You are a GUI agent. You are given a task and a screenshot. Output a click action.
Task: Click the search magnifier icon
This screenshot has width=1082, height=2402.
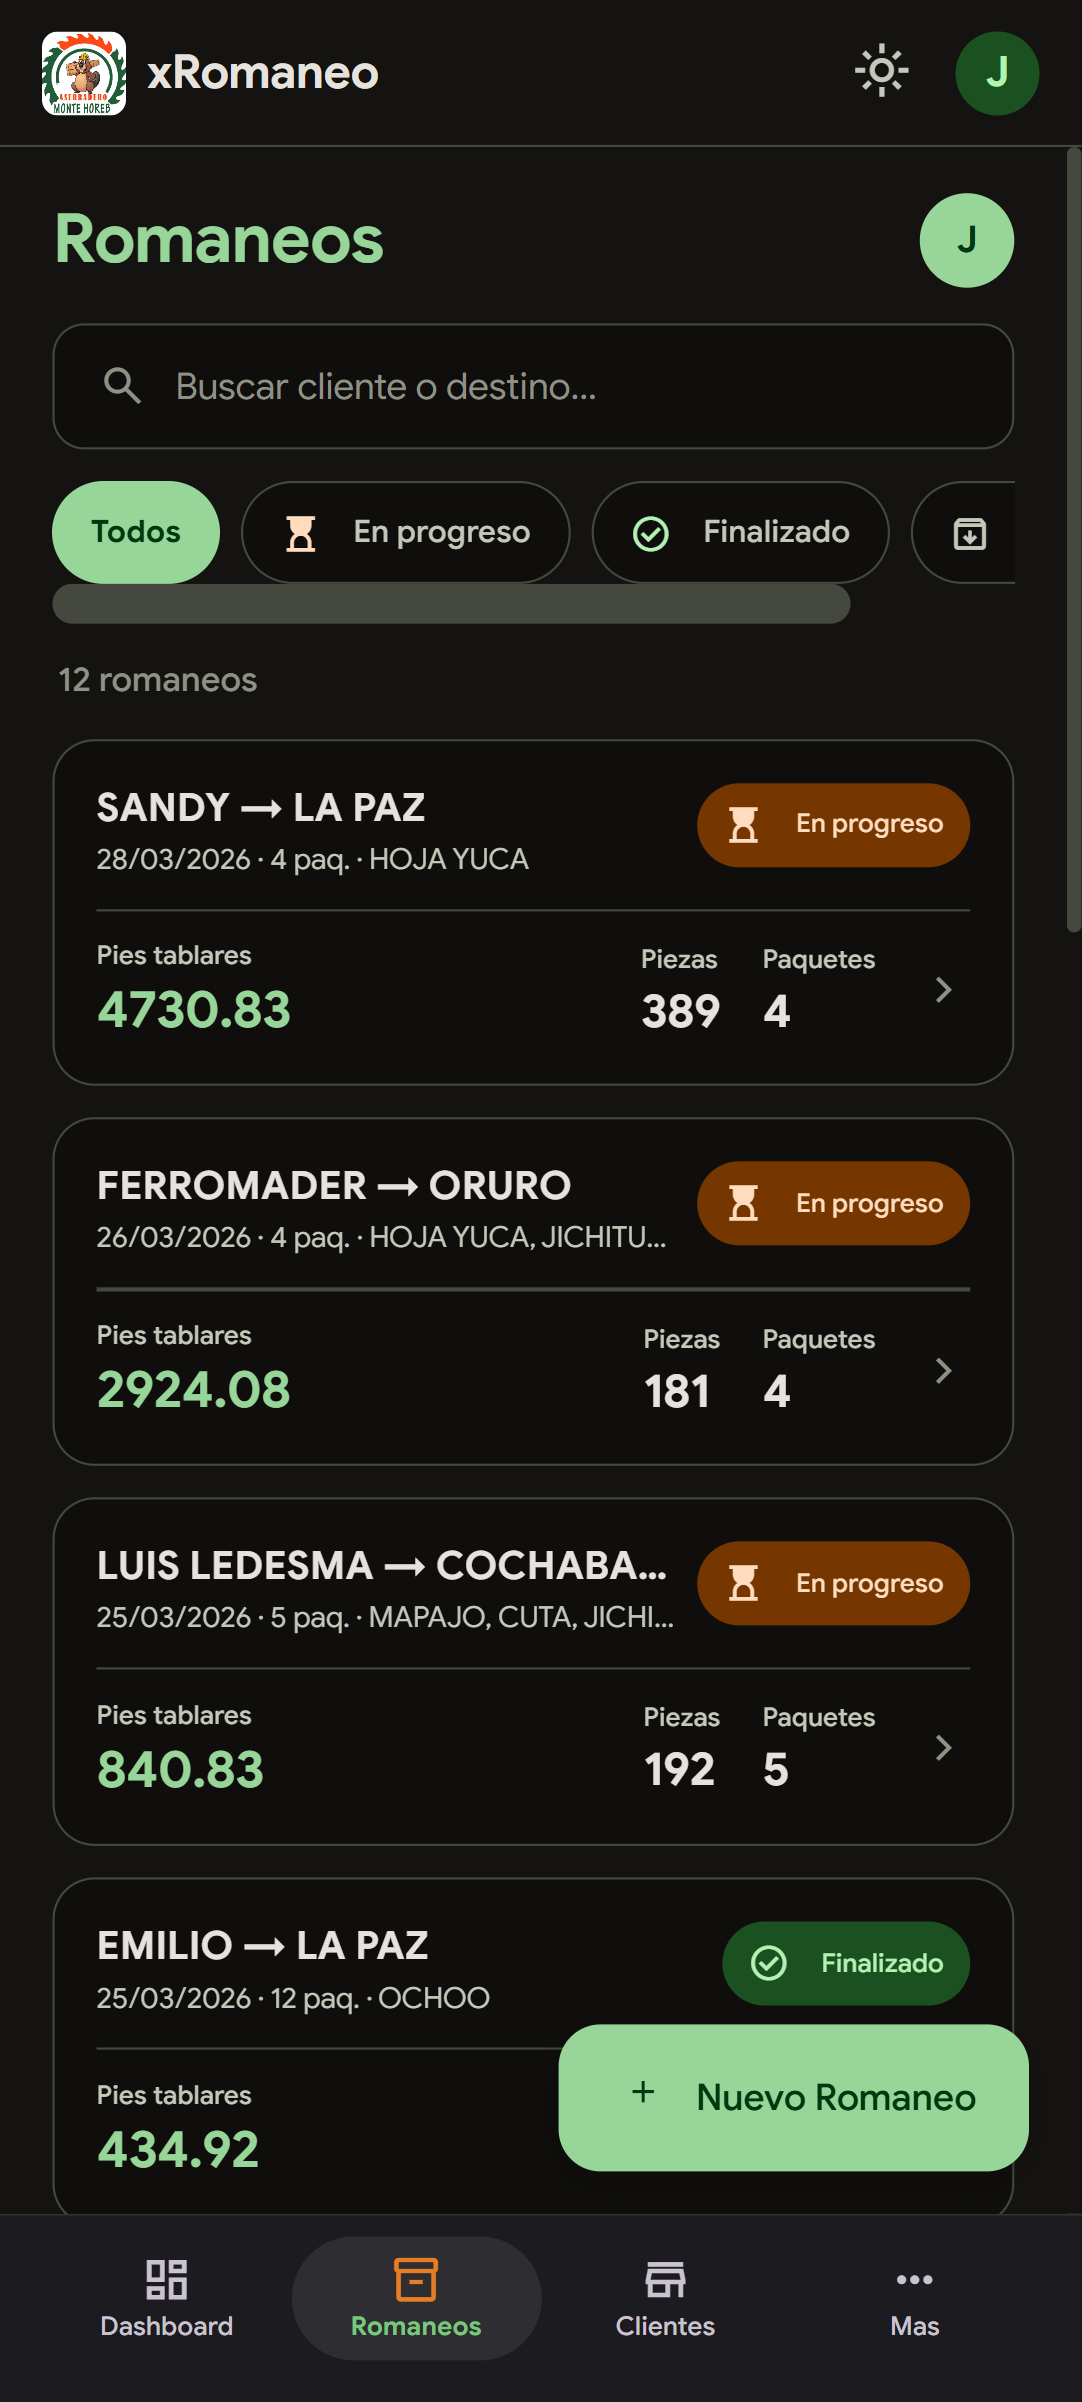pos(122,386)
